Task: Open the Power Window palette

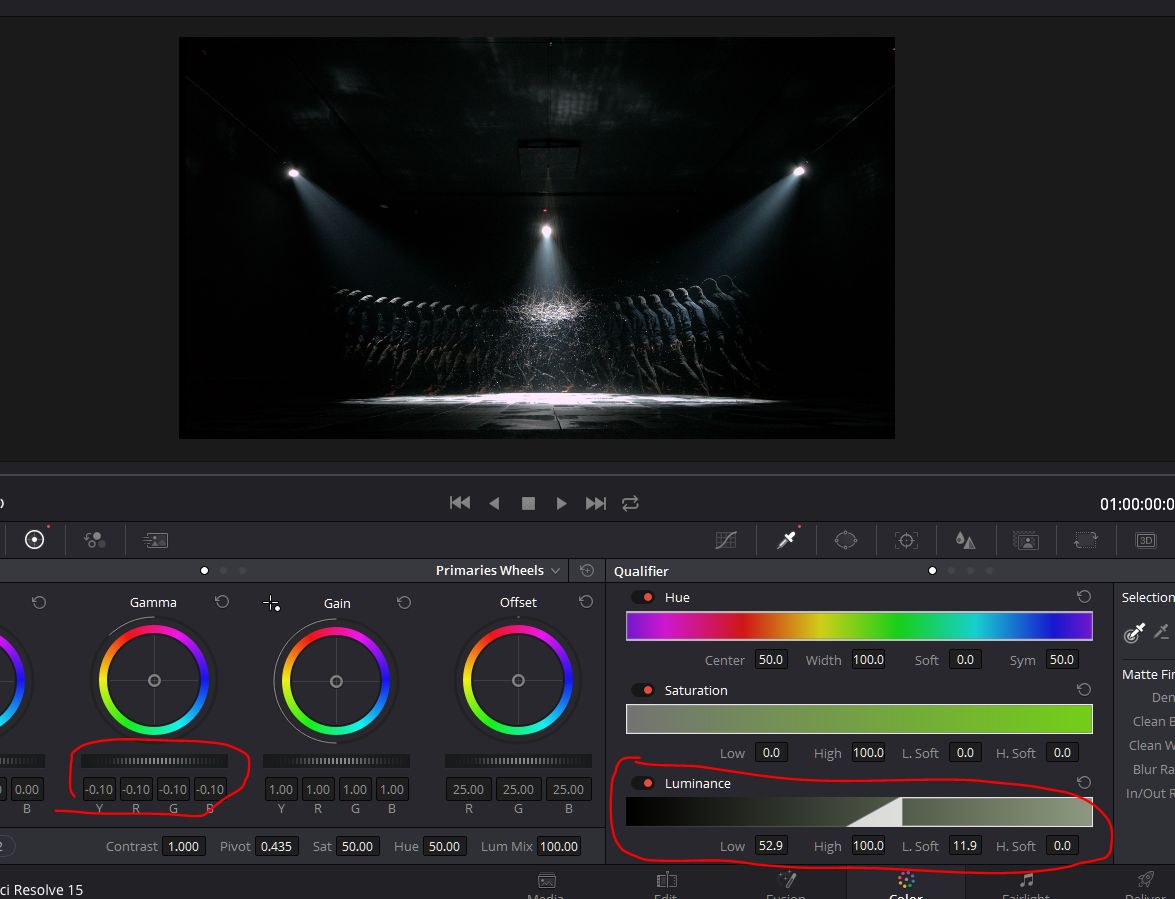Action: (846, 539)
